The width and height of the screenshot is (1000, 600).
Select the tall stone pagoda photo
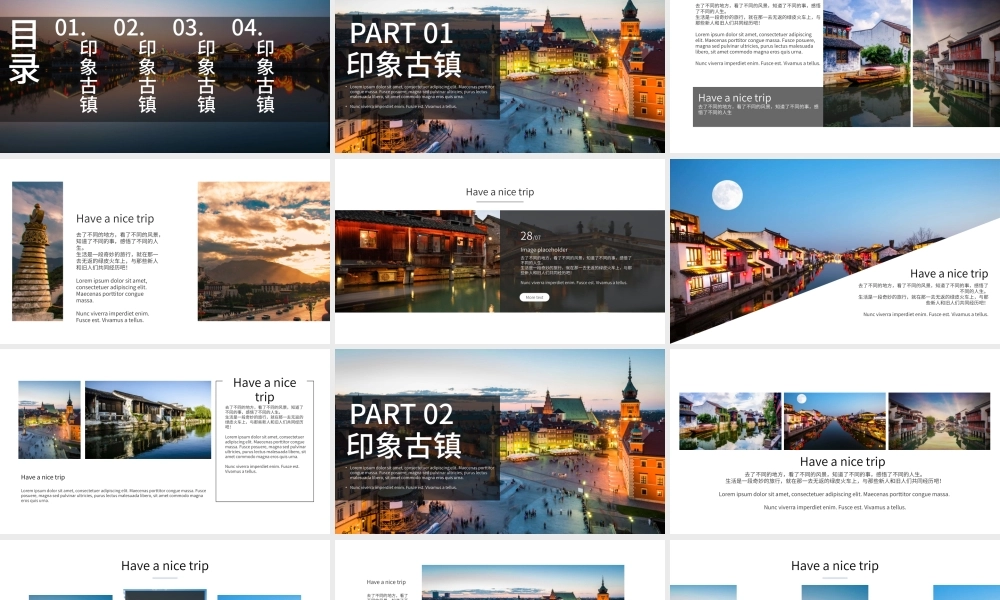37,251
